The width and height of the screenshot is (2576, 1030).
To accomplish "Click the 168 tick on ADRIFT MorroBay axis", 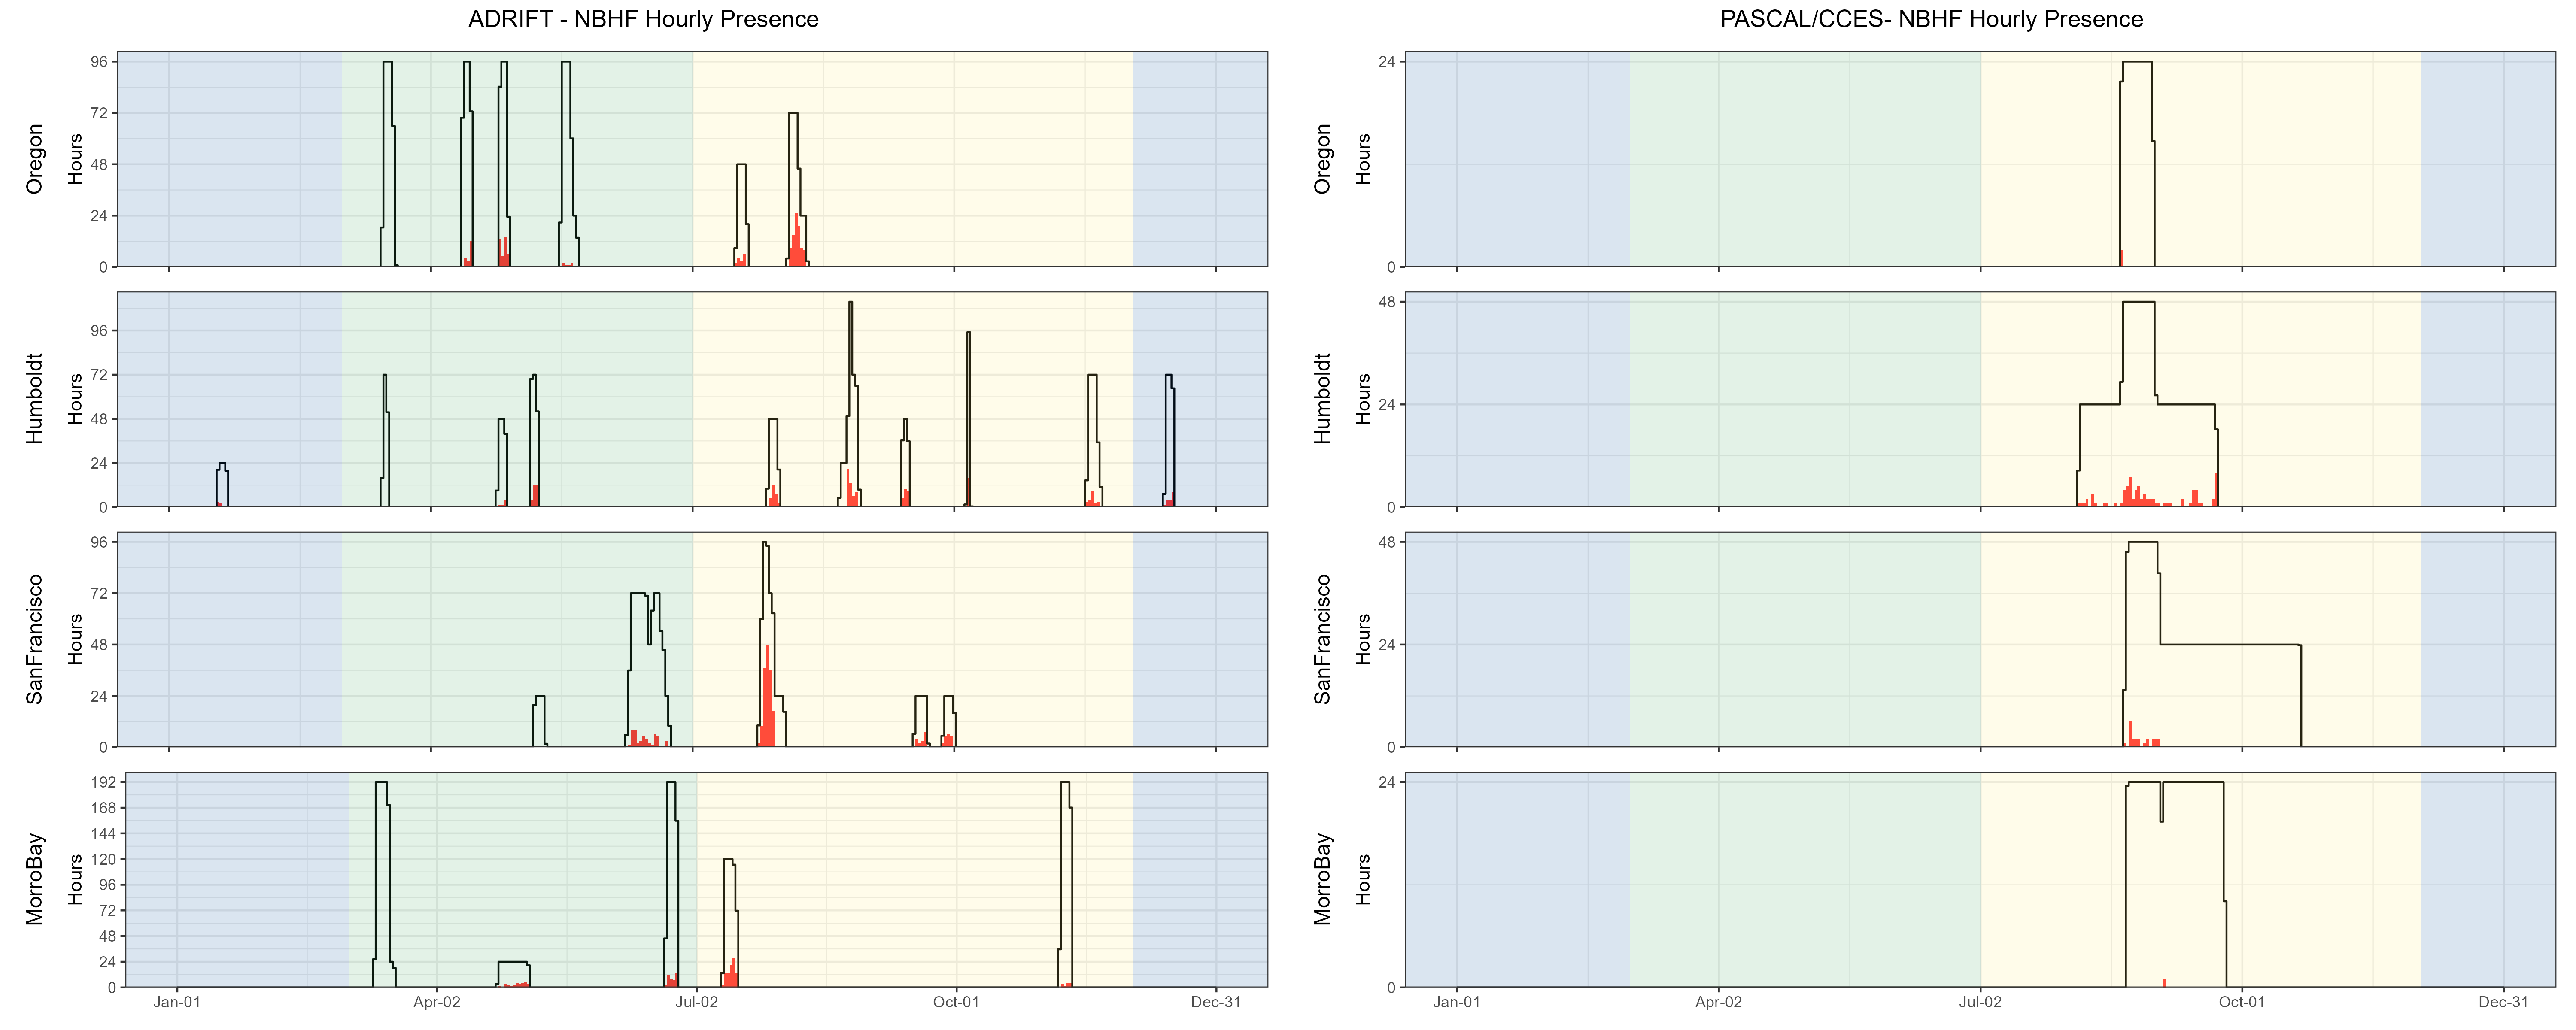I will pyautogui.click(x=104, y=808).
